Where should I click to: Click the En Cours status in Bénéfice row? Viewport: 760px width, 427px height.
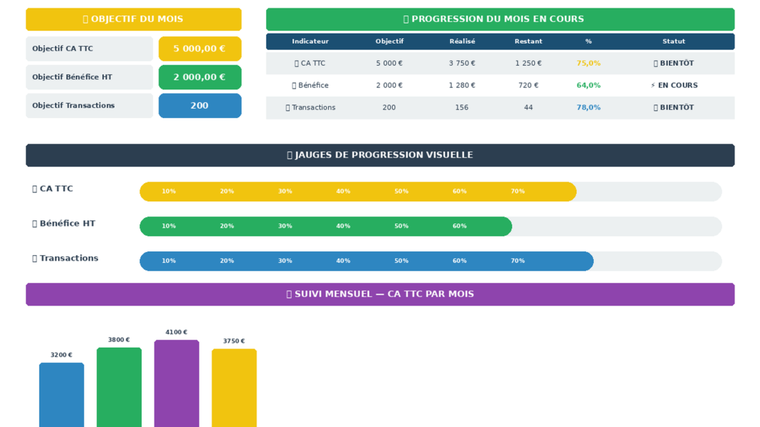[673, 86]
